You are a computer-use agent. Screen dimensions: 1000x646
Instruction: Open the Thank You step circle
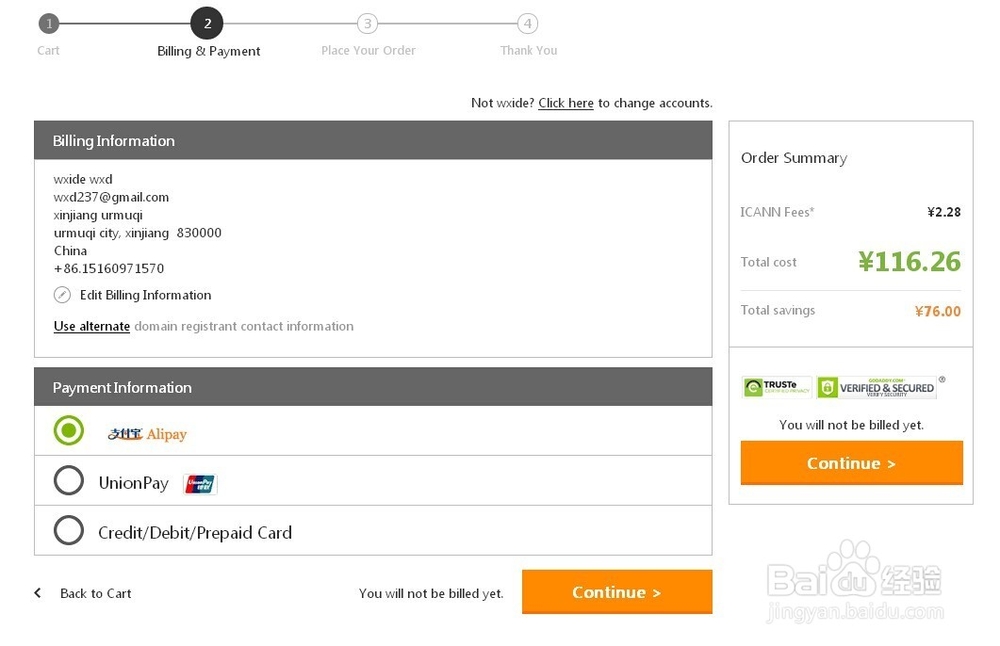[528, 23]
